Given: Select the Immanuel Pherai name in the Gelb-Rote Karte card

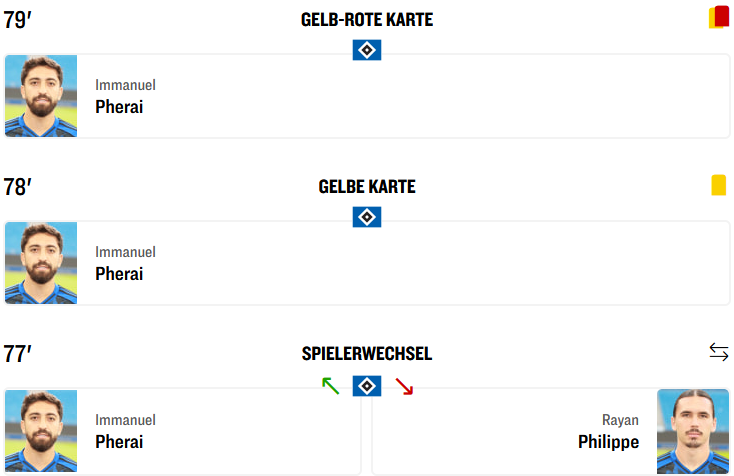Looking at the screenshot, I should pos(119,97).
